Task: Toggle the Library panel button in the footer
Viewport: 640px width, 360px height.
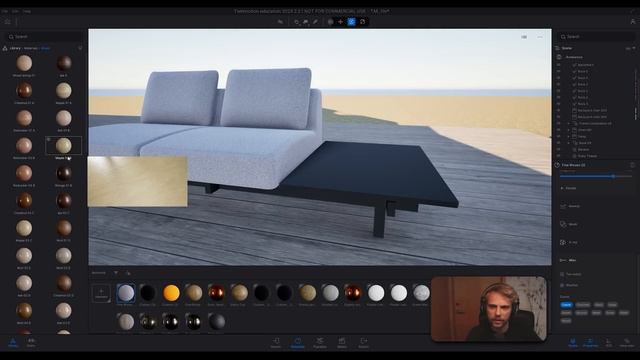Action: tap(13, 342)
